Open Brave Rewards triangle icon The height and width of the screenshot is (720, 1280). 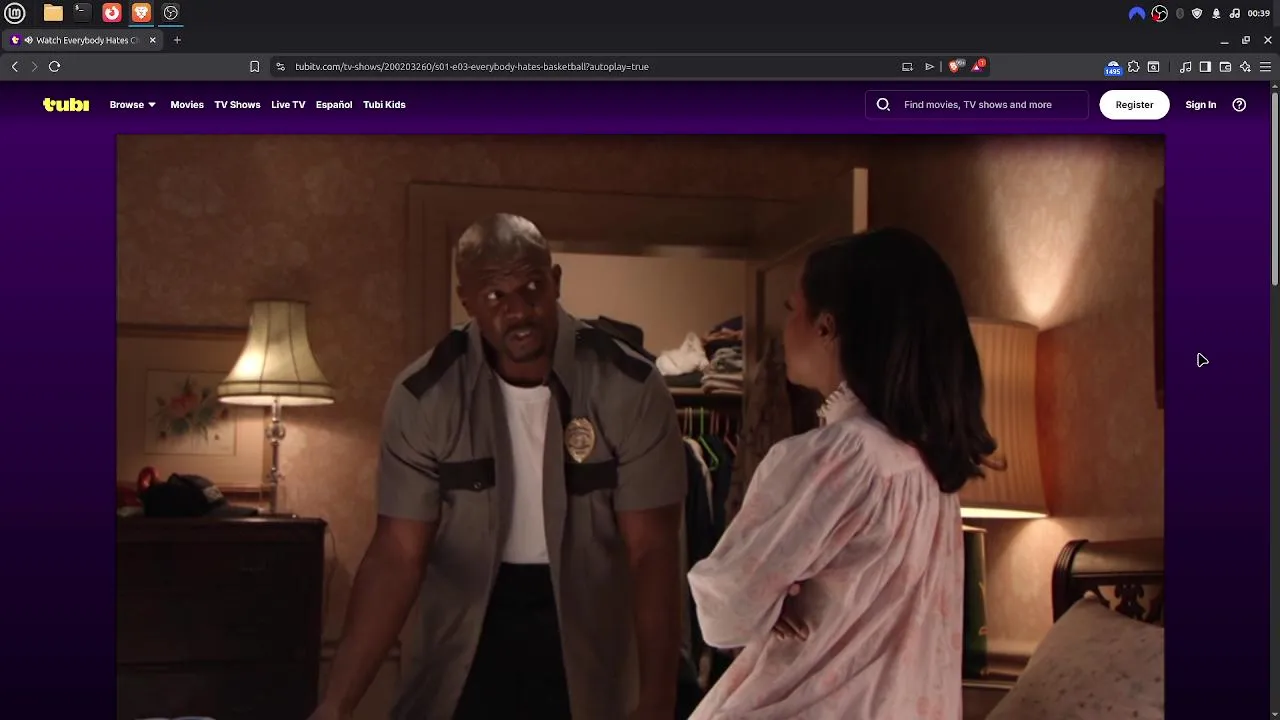coord(979,66)
